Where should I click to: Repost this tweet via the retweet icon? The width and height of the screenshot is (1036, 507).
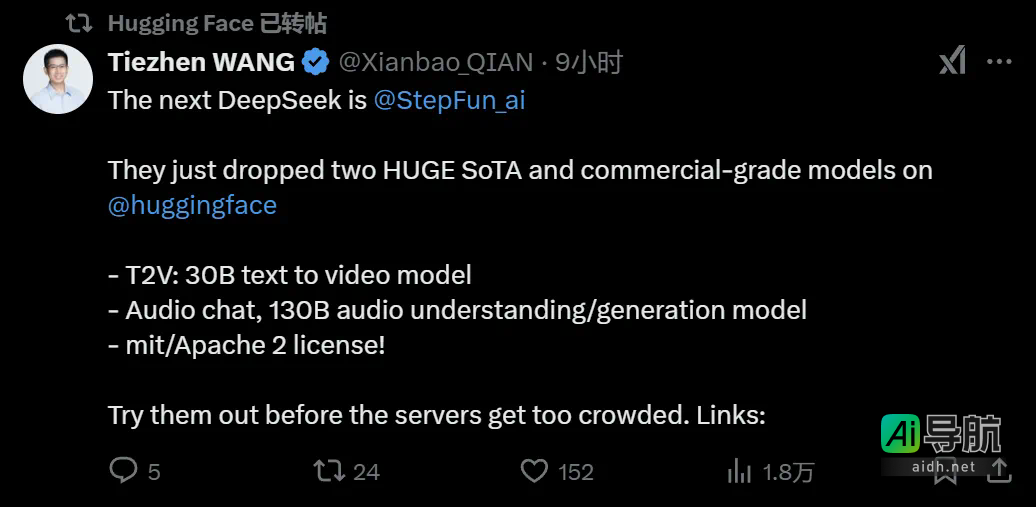click(x=329, y=470)
